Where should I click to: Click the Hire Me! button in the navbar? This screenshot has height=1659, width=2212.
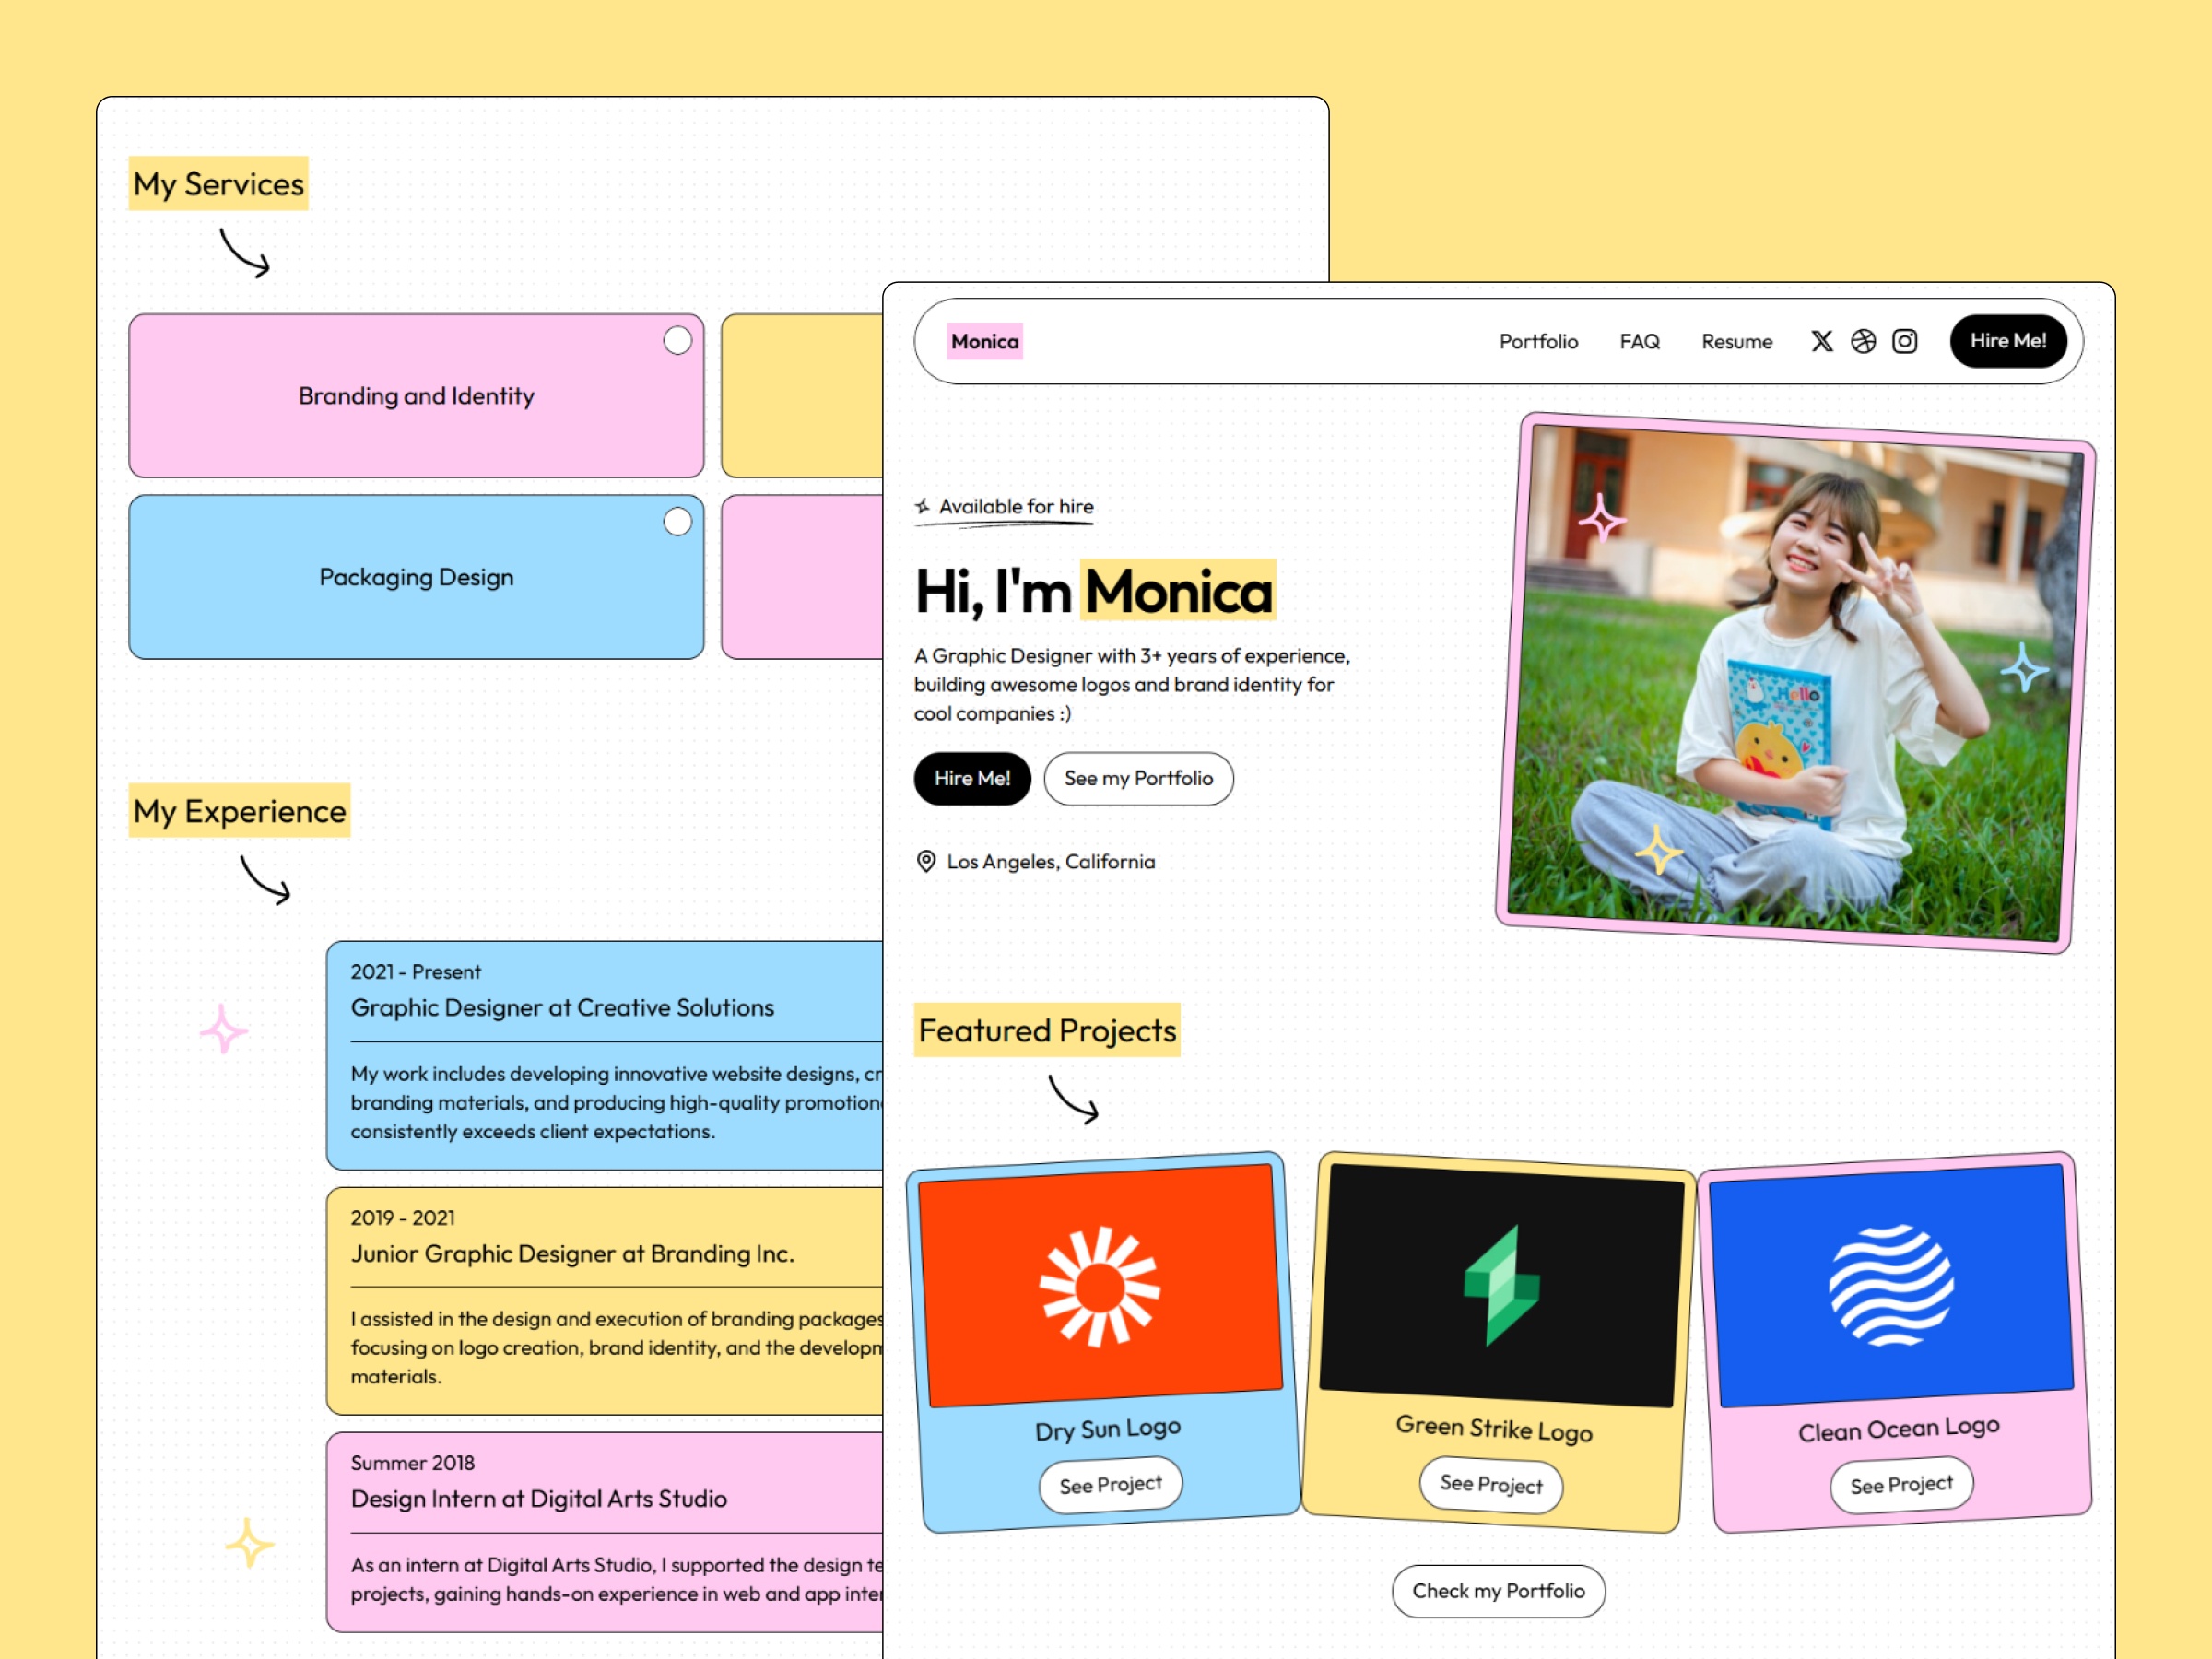point(2008,341)
